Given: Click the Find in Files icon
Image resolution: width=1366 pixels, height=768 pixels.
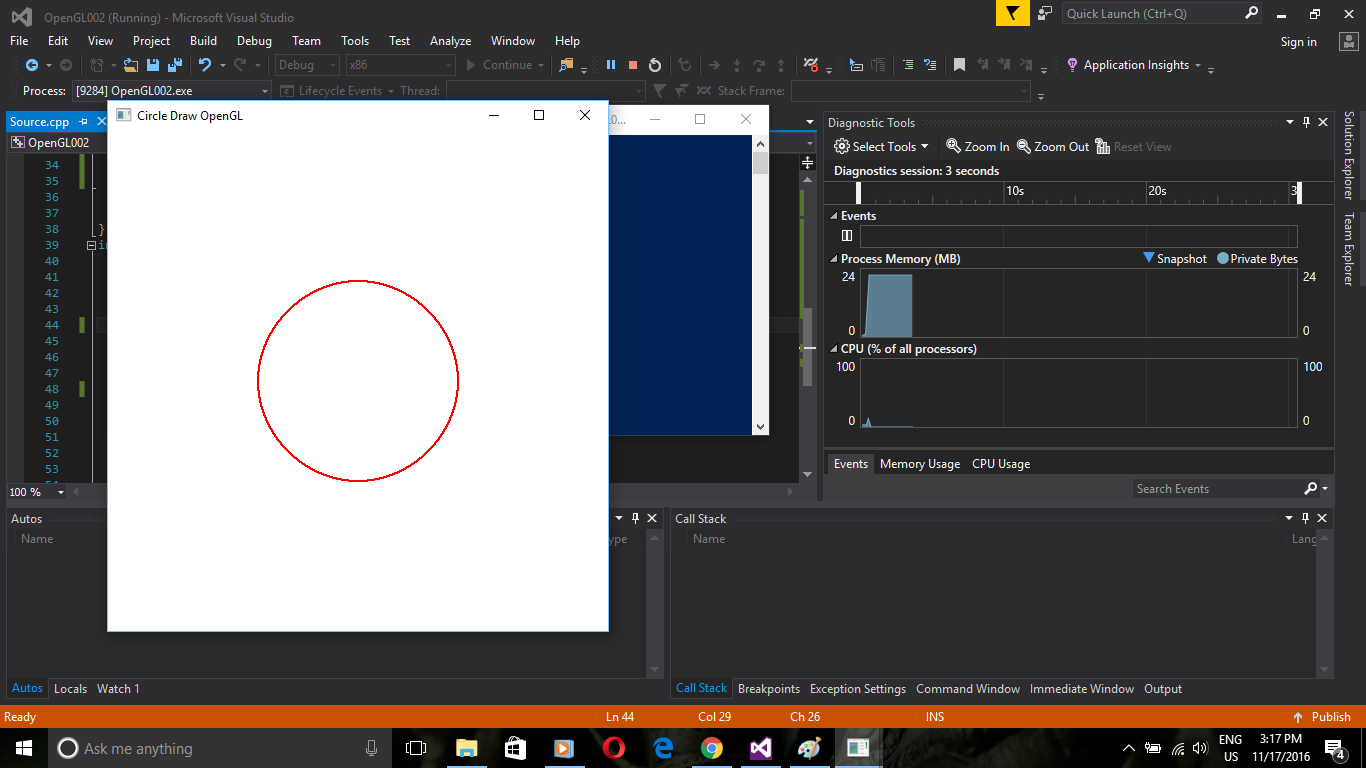Looking at the screenshot, I should [x=567, y=65].
